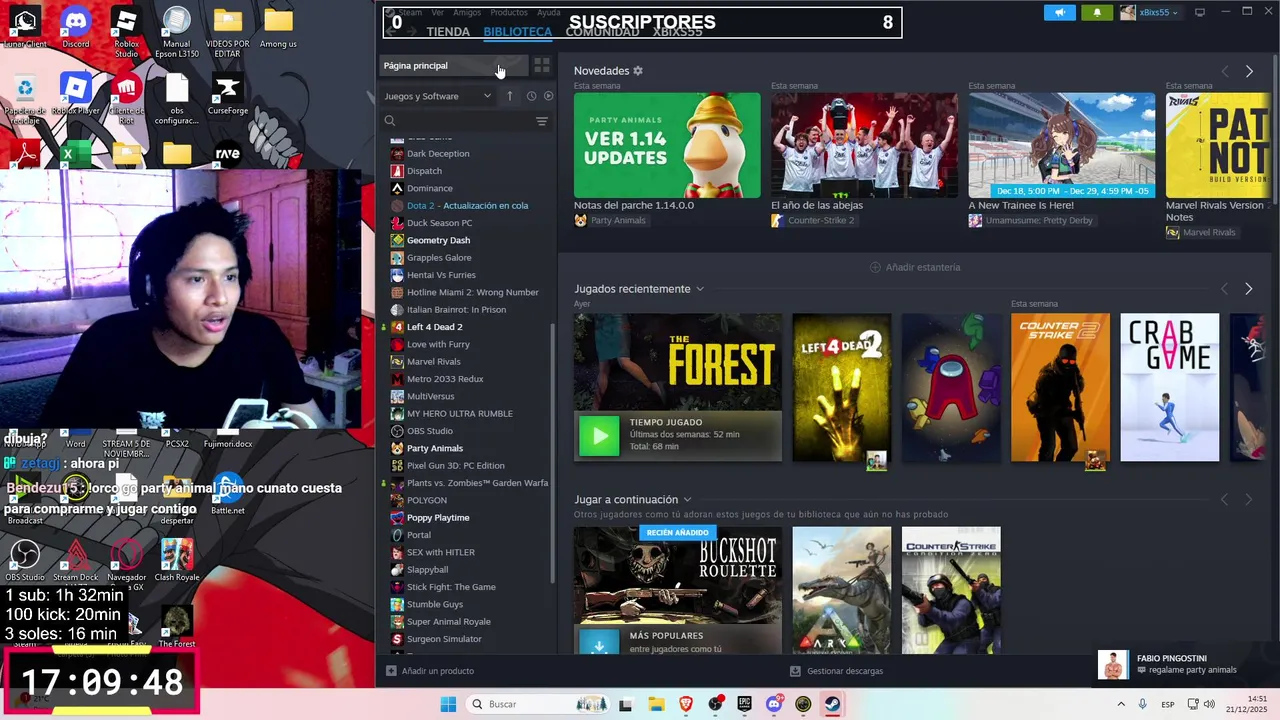
Task: Open the Amigos menu
Action: coord(467,12)
